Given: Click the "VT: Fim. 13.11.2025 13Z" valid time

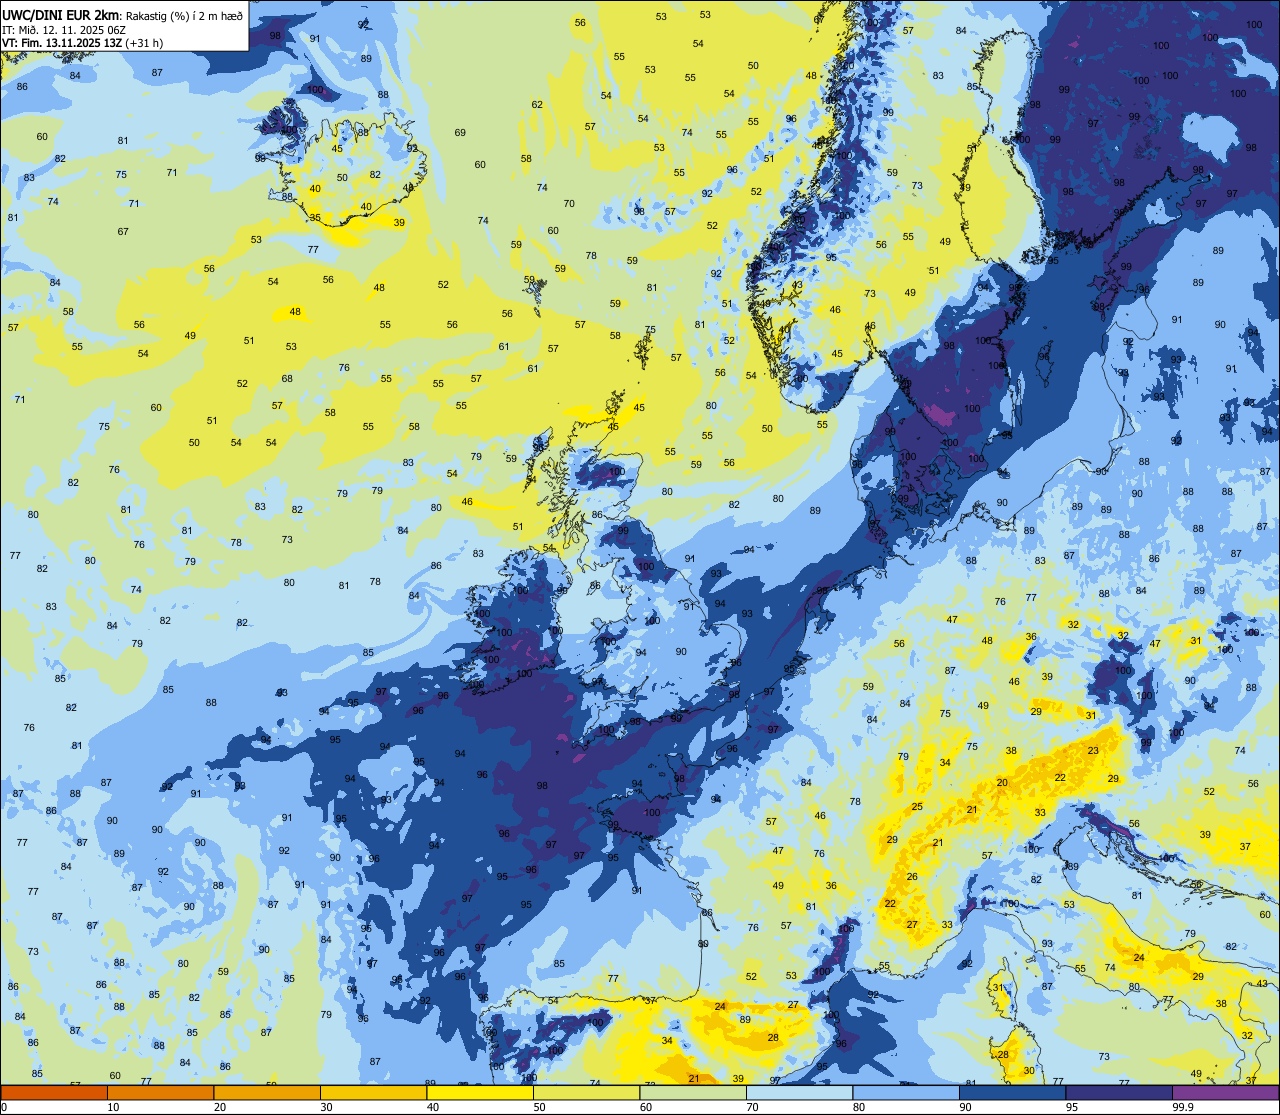Looking at the screenshot, I should [x=63, y=43].
